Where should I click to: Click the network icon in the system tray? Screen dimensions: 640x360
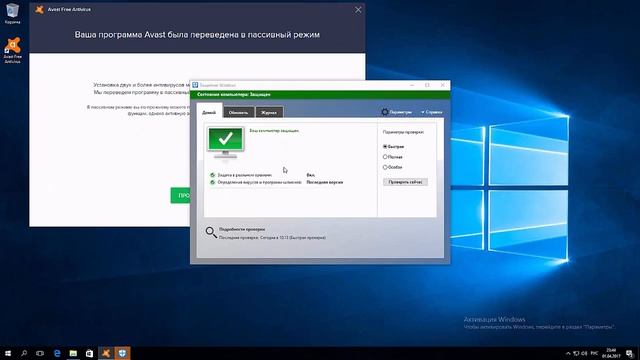[x=576, y=353]
